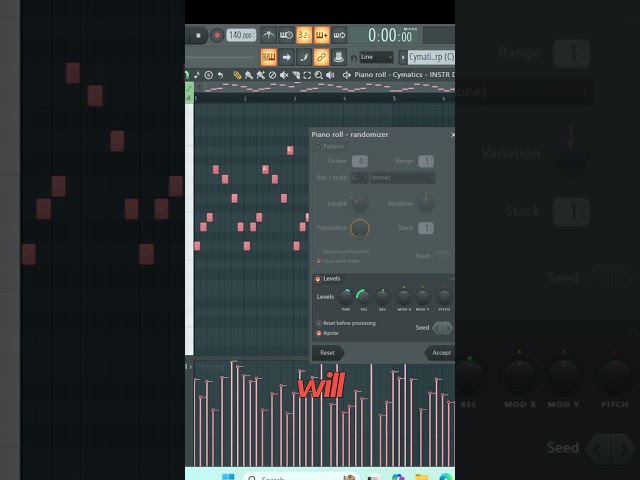
Task: Click the undo arrow icon in piano roll toolbar
Action: [220, 75]
